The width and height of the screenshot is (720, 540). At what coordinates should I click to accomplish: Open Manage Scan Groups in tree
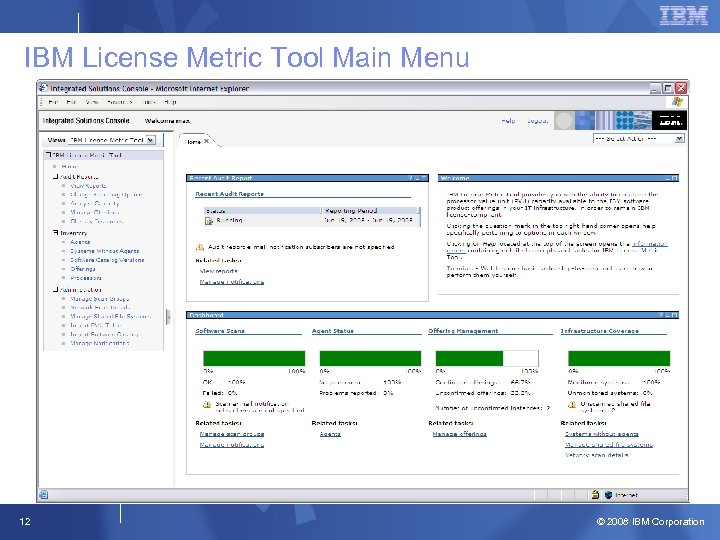100,299
